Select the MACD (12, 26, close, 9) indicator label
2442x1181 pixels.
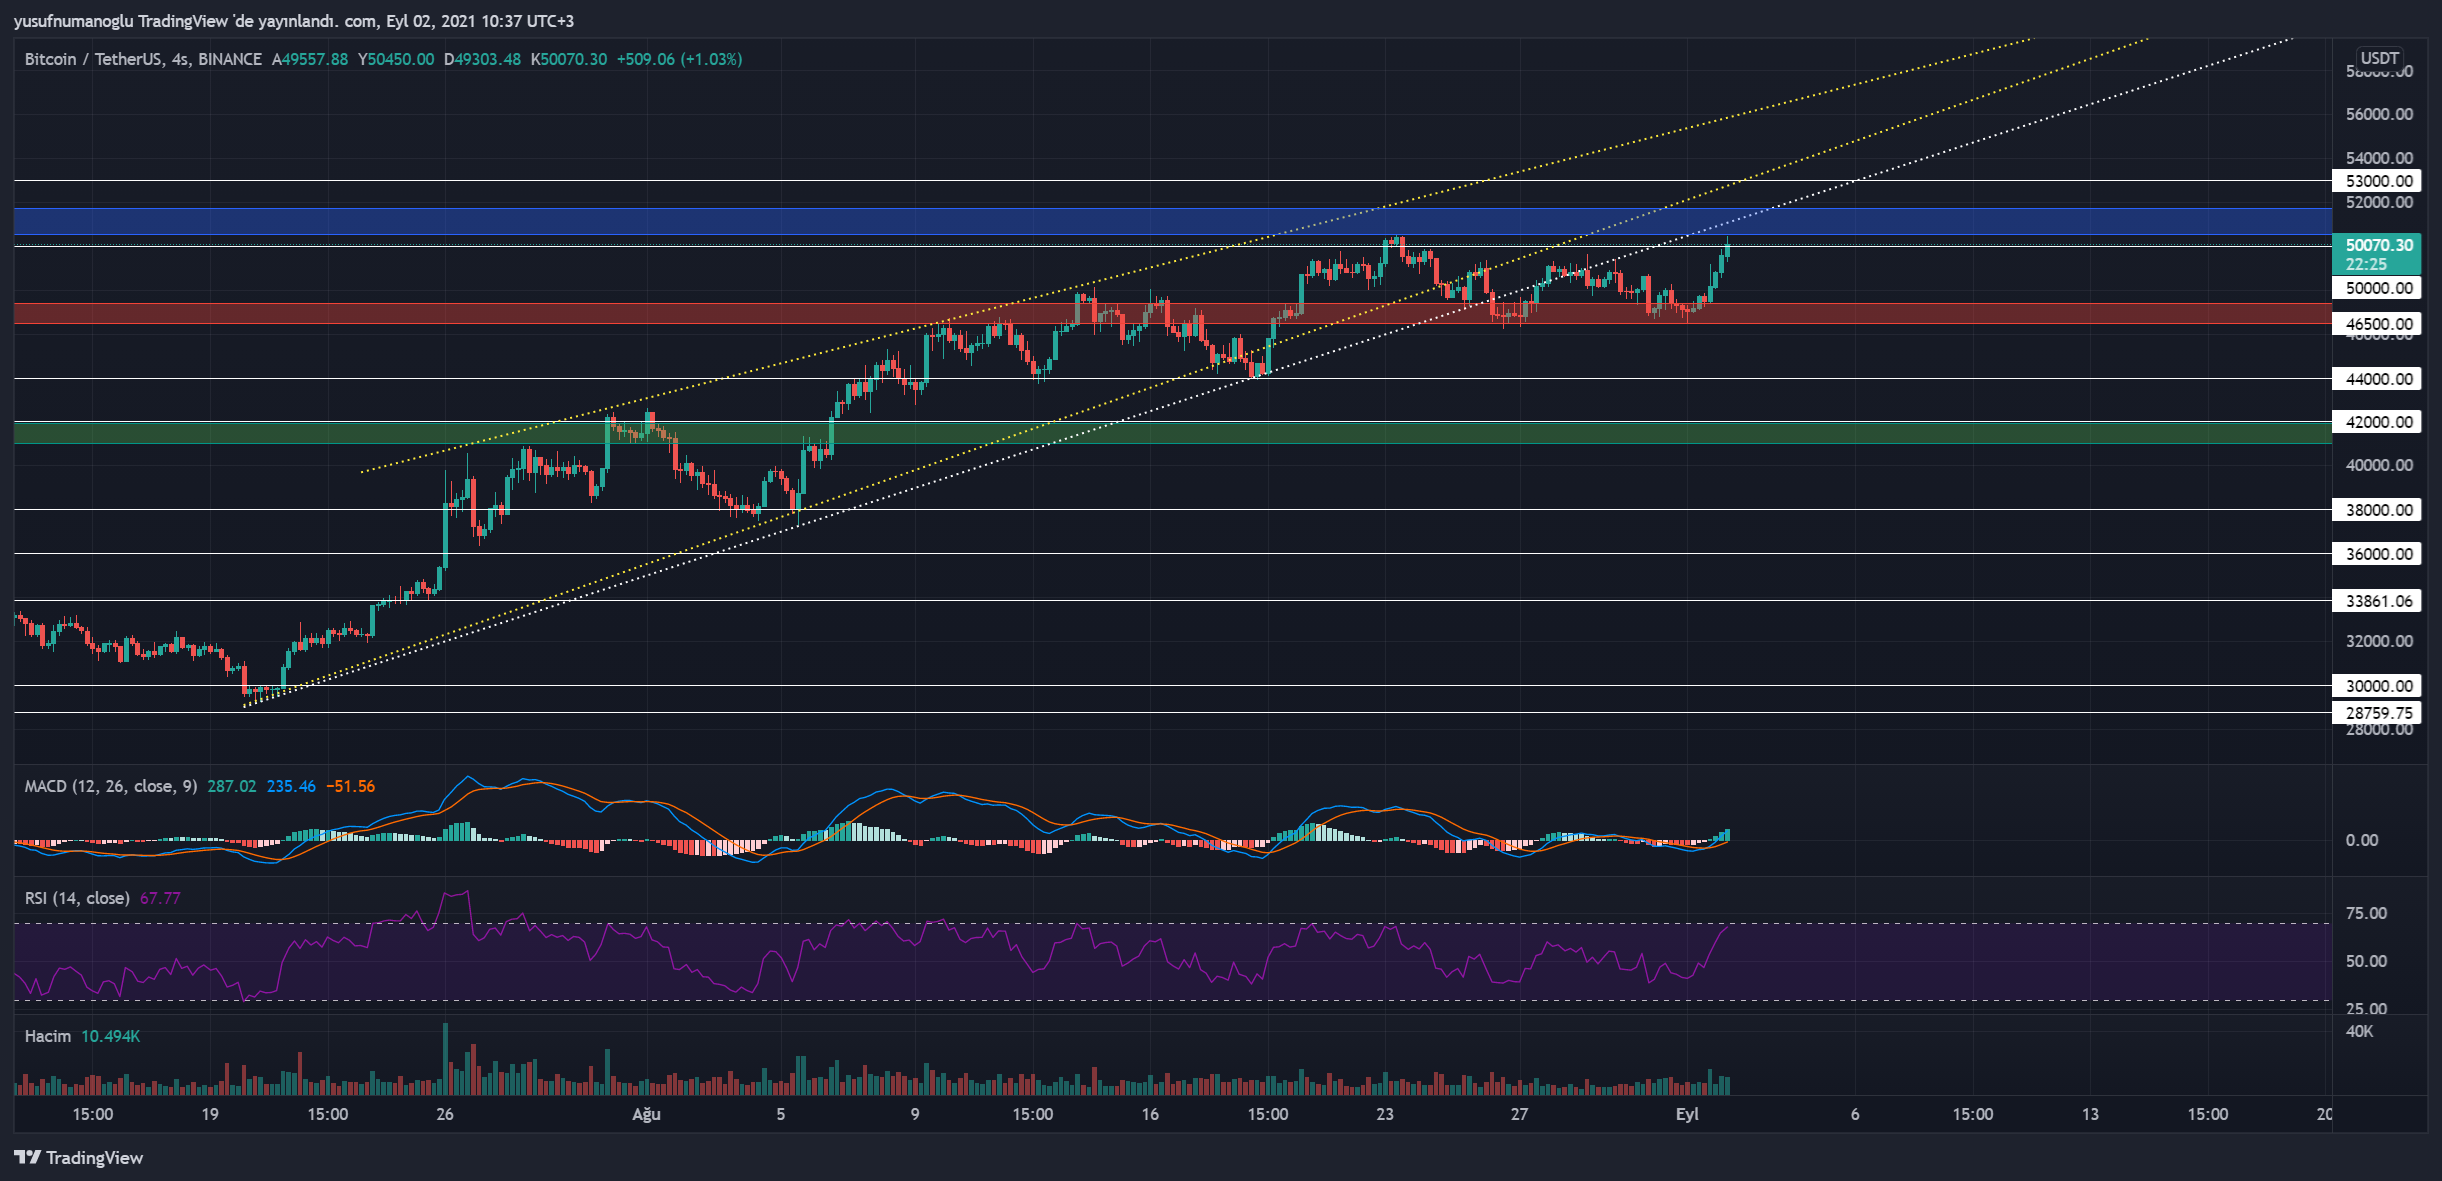(110, 786)
